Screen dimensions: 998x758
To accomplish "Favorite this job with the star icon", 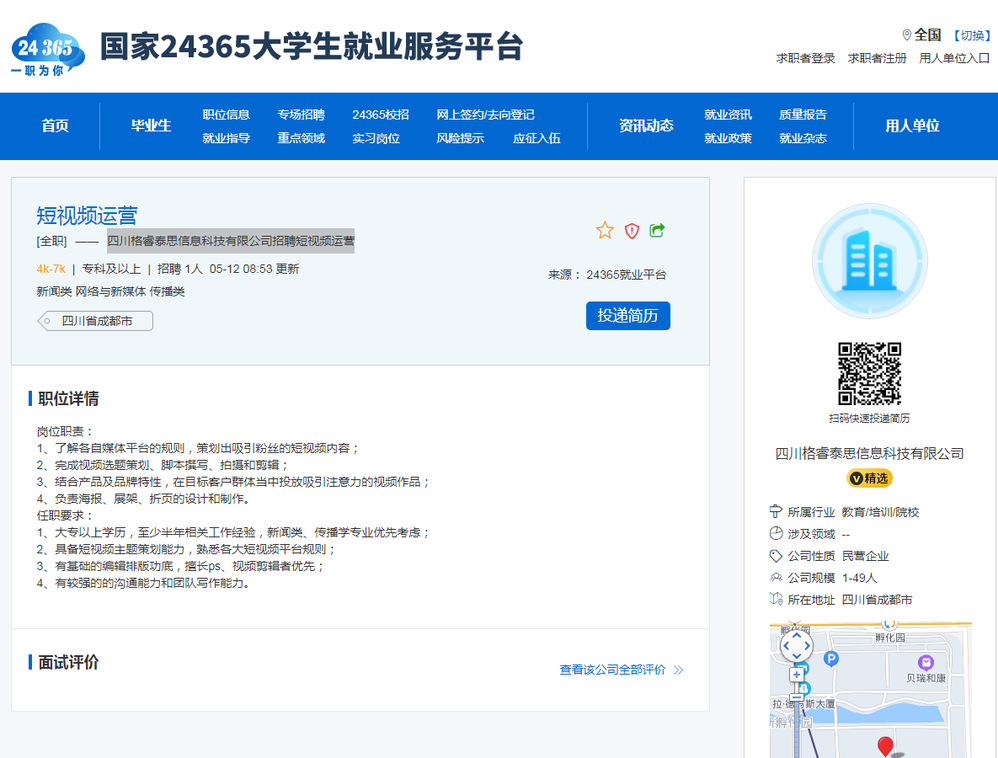I will coord(605,231).
